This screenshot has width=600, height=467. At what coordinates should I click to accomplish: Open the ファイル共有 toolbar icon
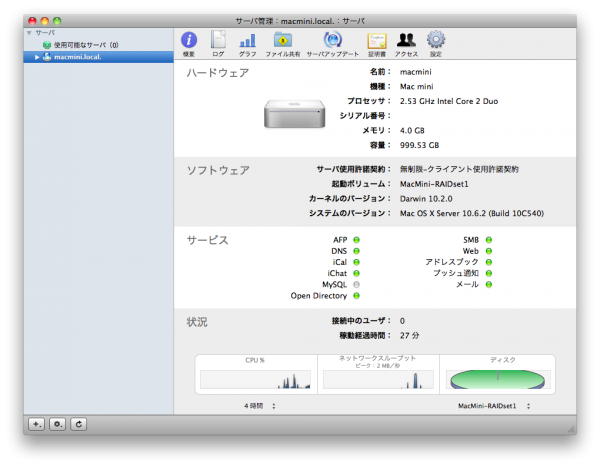tap(283, 44)
